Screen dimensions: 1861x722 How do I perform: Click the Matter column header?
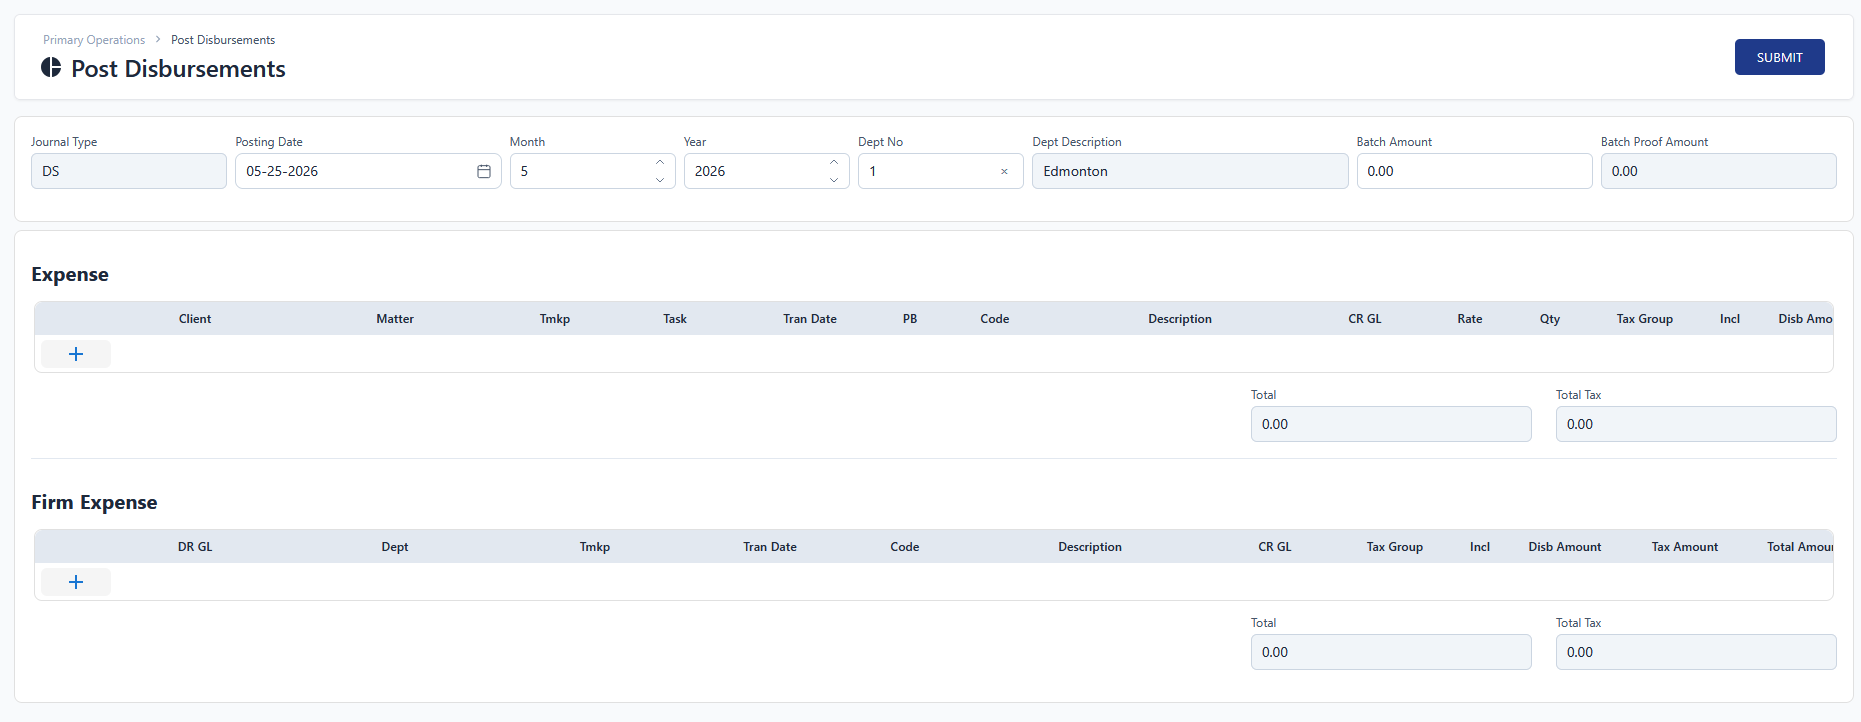[395, 319]
